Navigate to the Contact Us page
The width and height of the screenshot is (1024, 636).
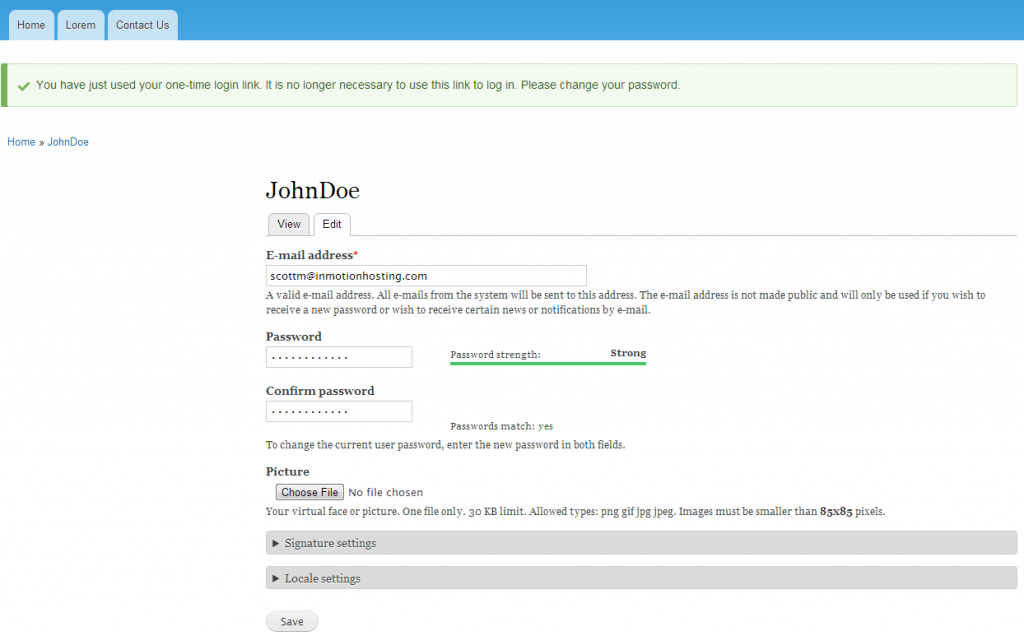(142, 25)
